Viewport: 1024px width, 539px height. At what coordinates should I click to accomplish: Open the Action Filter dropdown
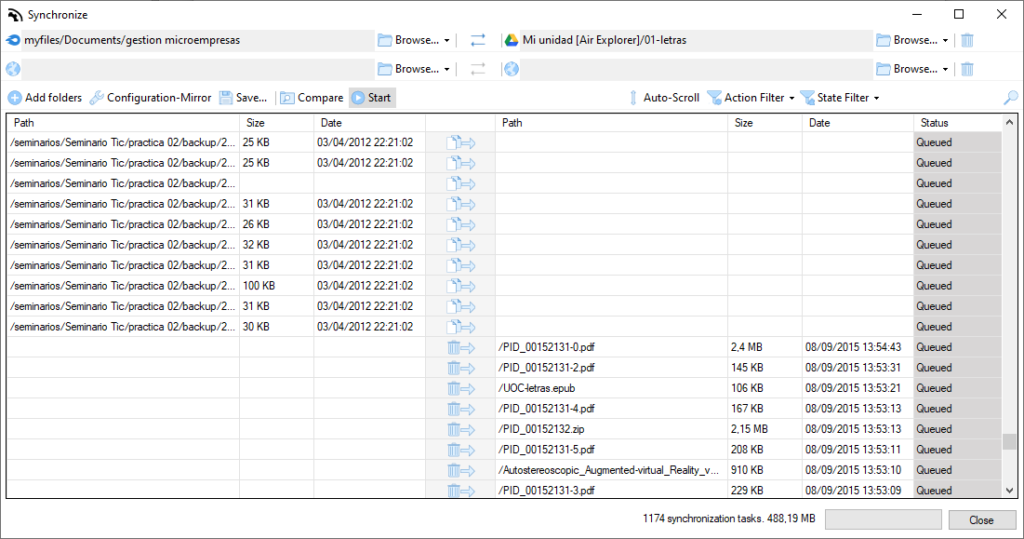pyautogui.click(x=751, y=98)
